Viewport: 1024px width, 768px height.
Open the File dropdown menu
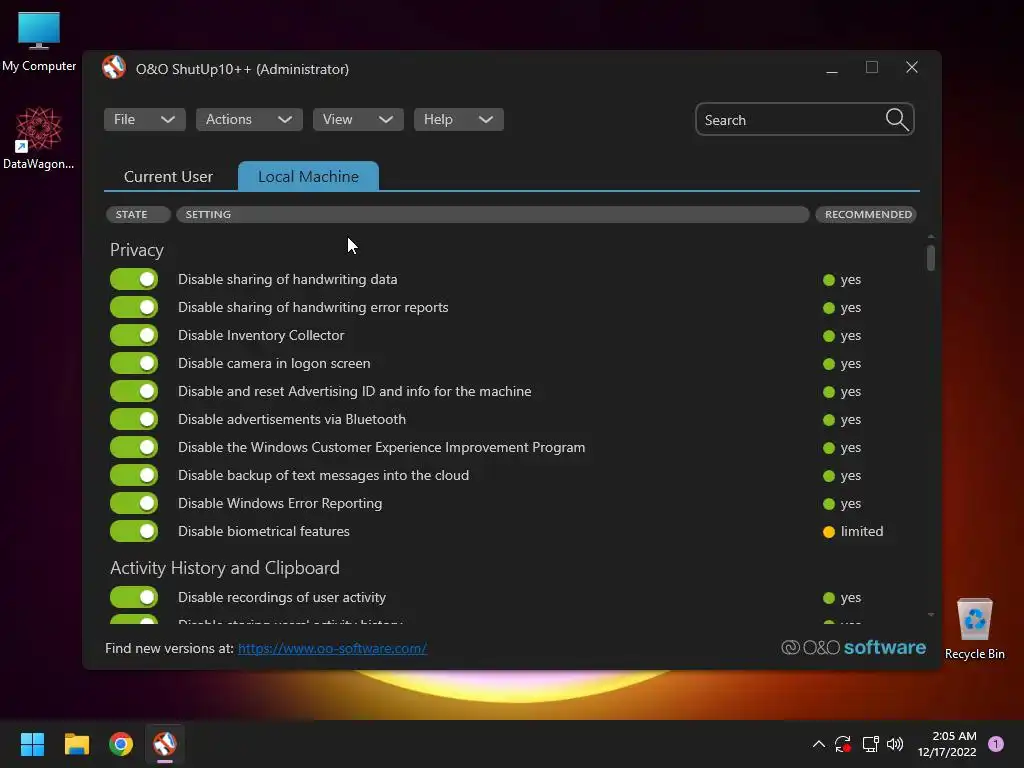click(x=144, y=120)
